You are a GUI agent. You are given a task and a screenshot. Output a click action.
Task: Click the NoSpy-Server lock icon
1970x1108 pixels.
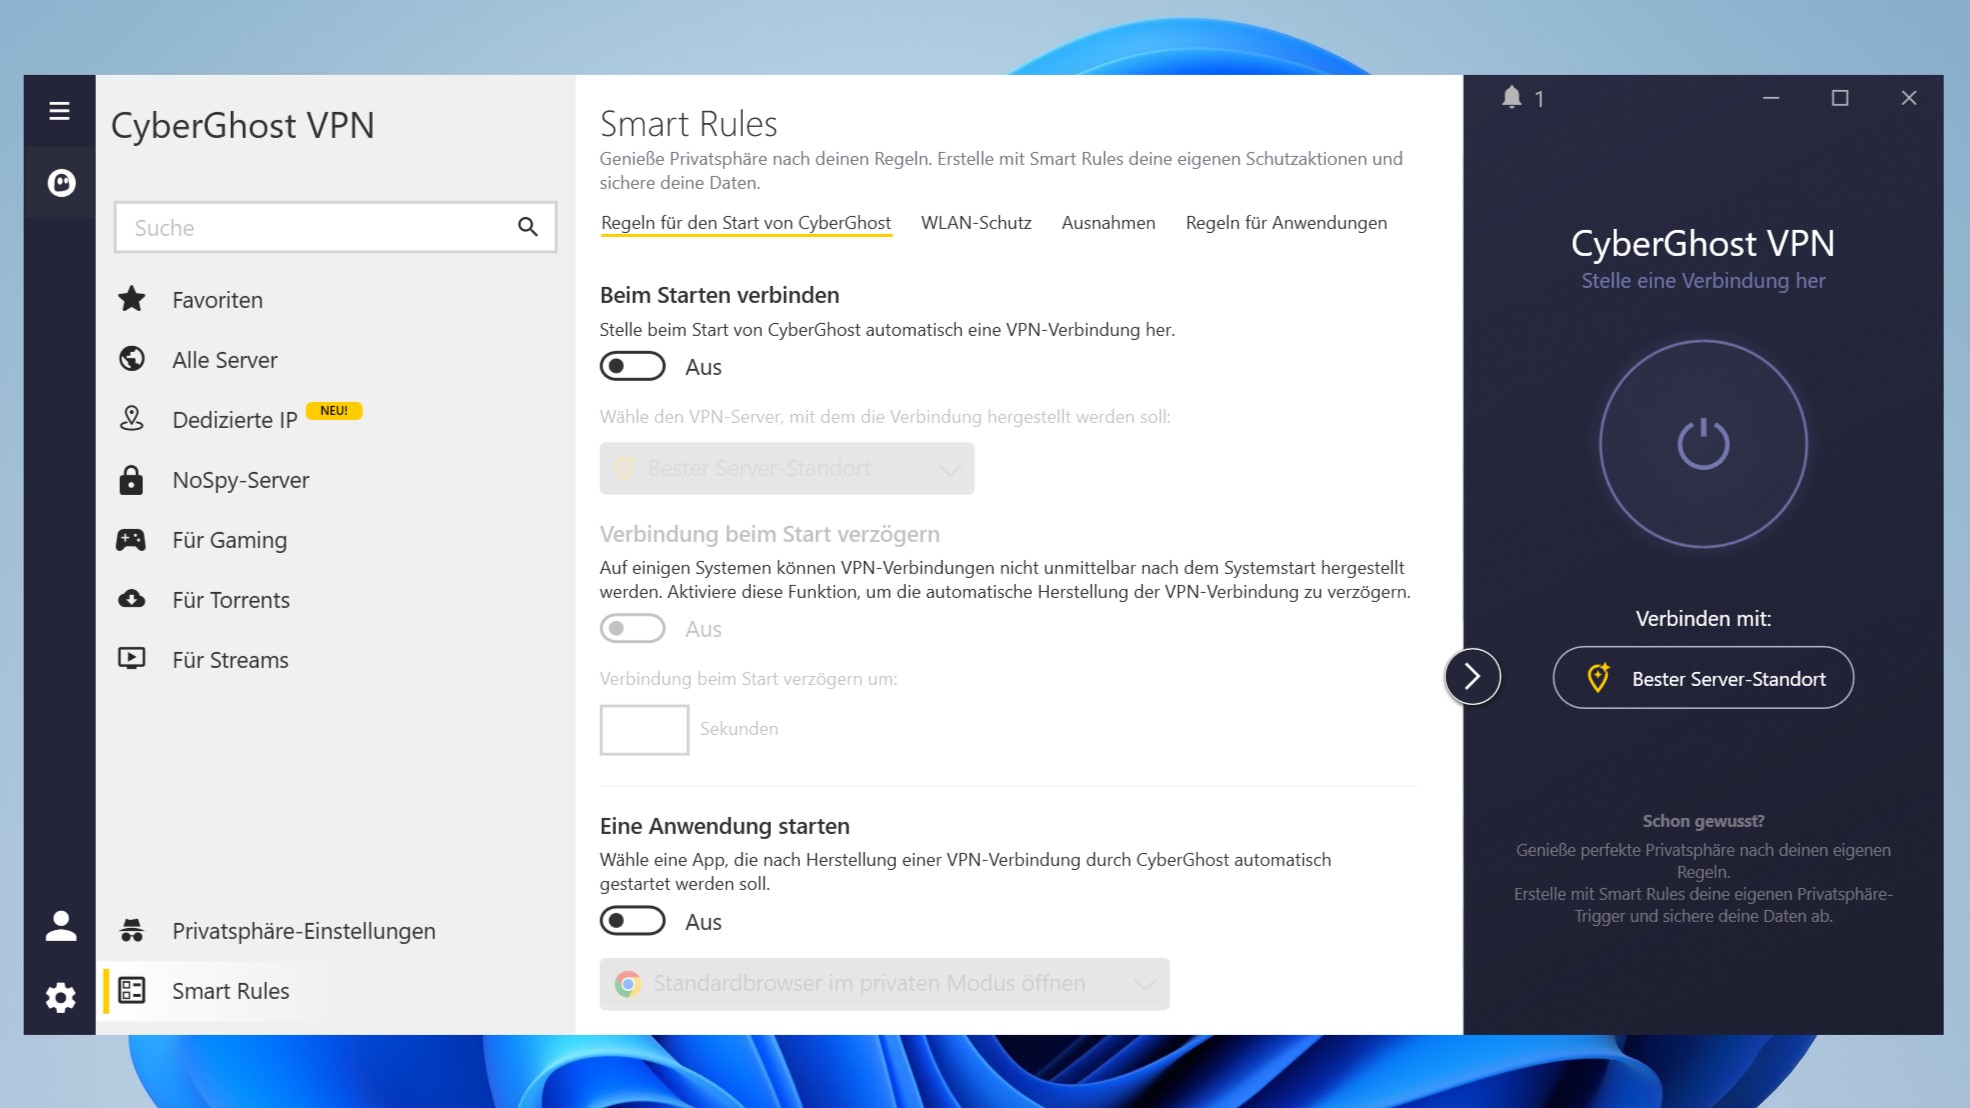(x=131, y=480)
